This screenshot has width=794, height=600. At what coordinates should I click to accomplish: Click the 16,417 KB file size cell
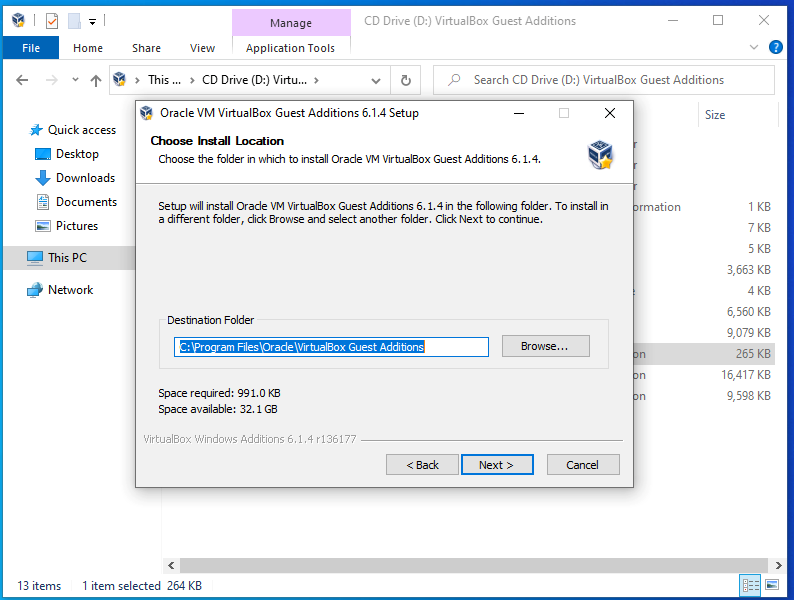pyautogui.click(x=745, y=375)
